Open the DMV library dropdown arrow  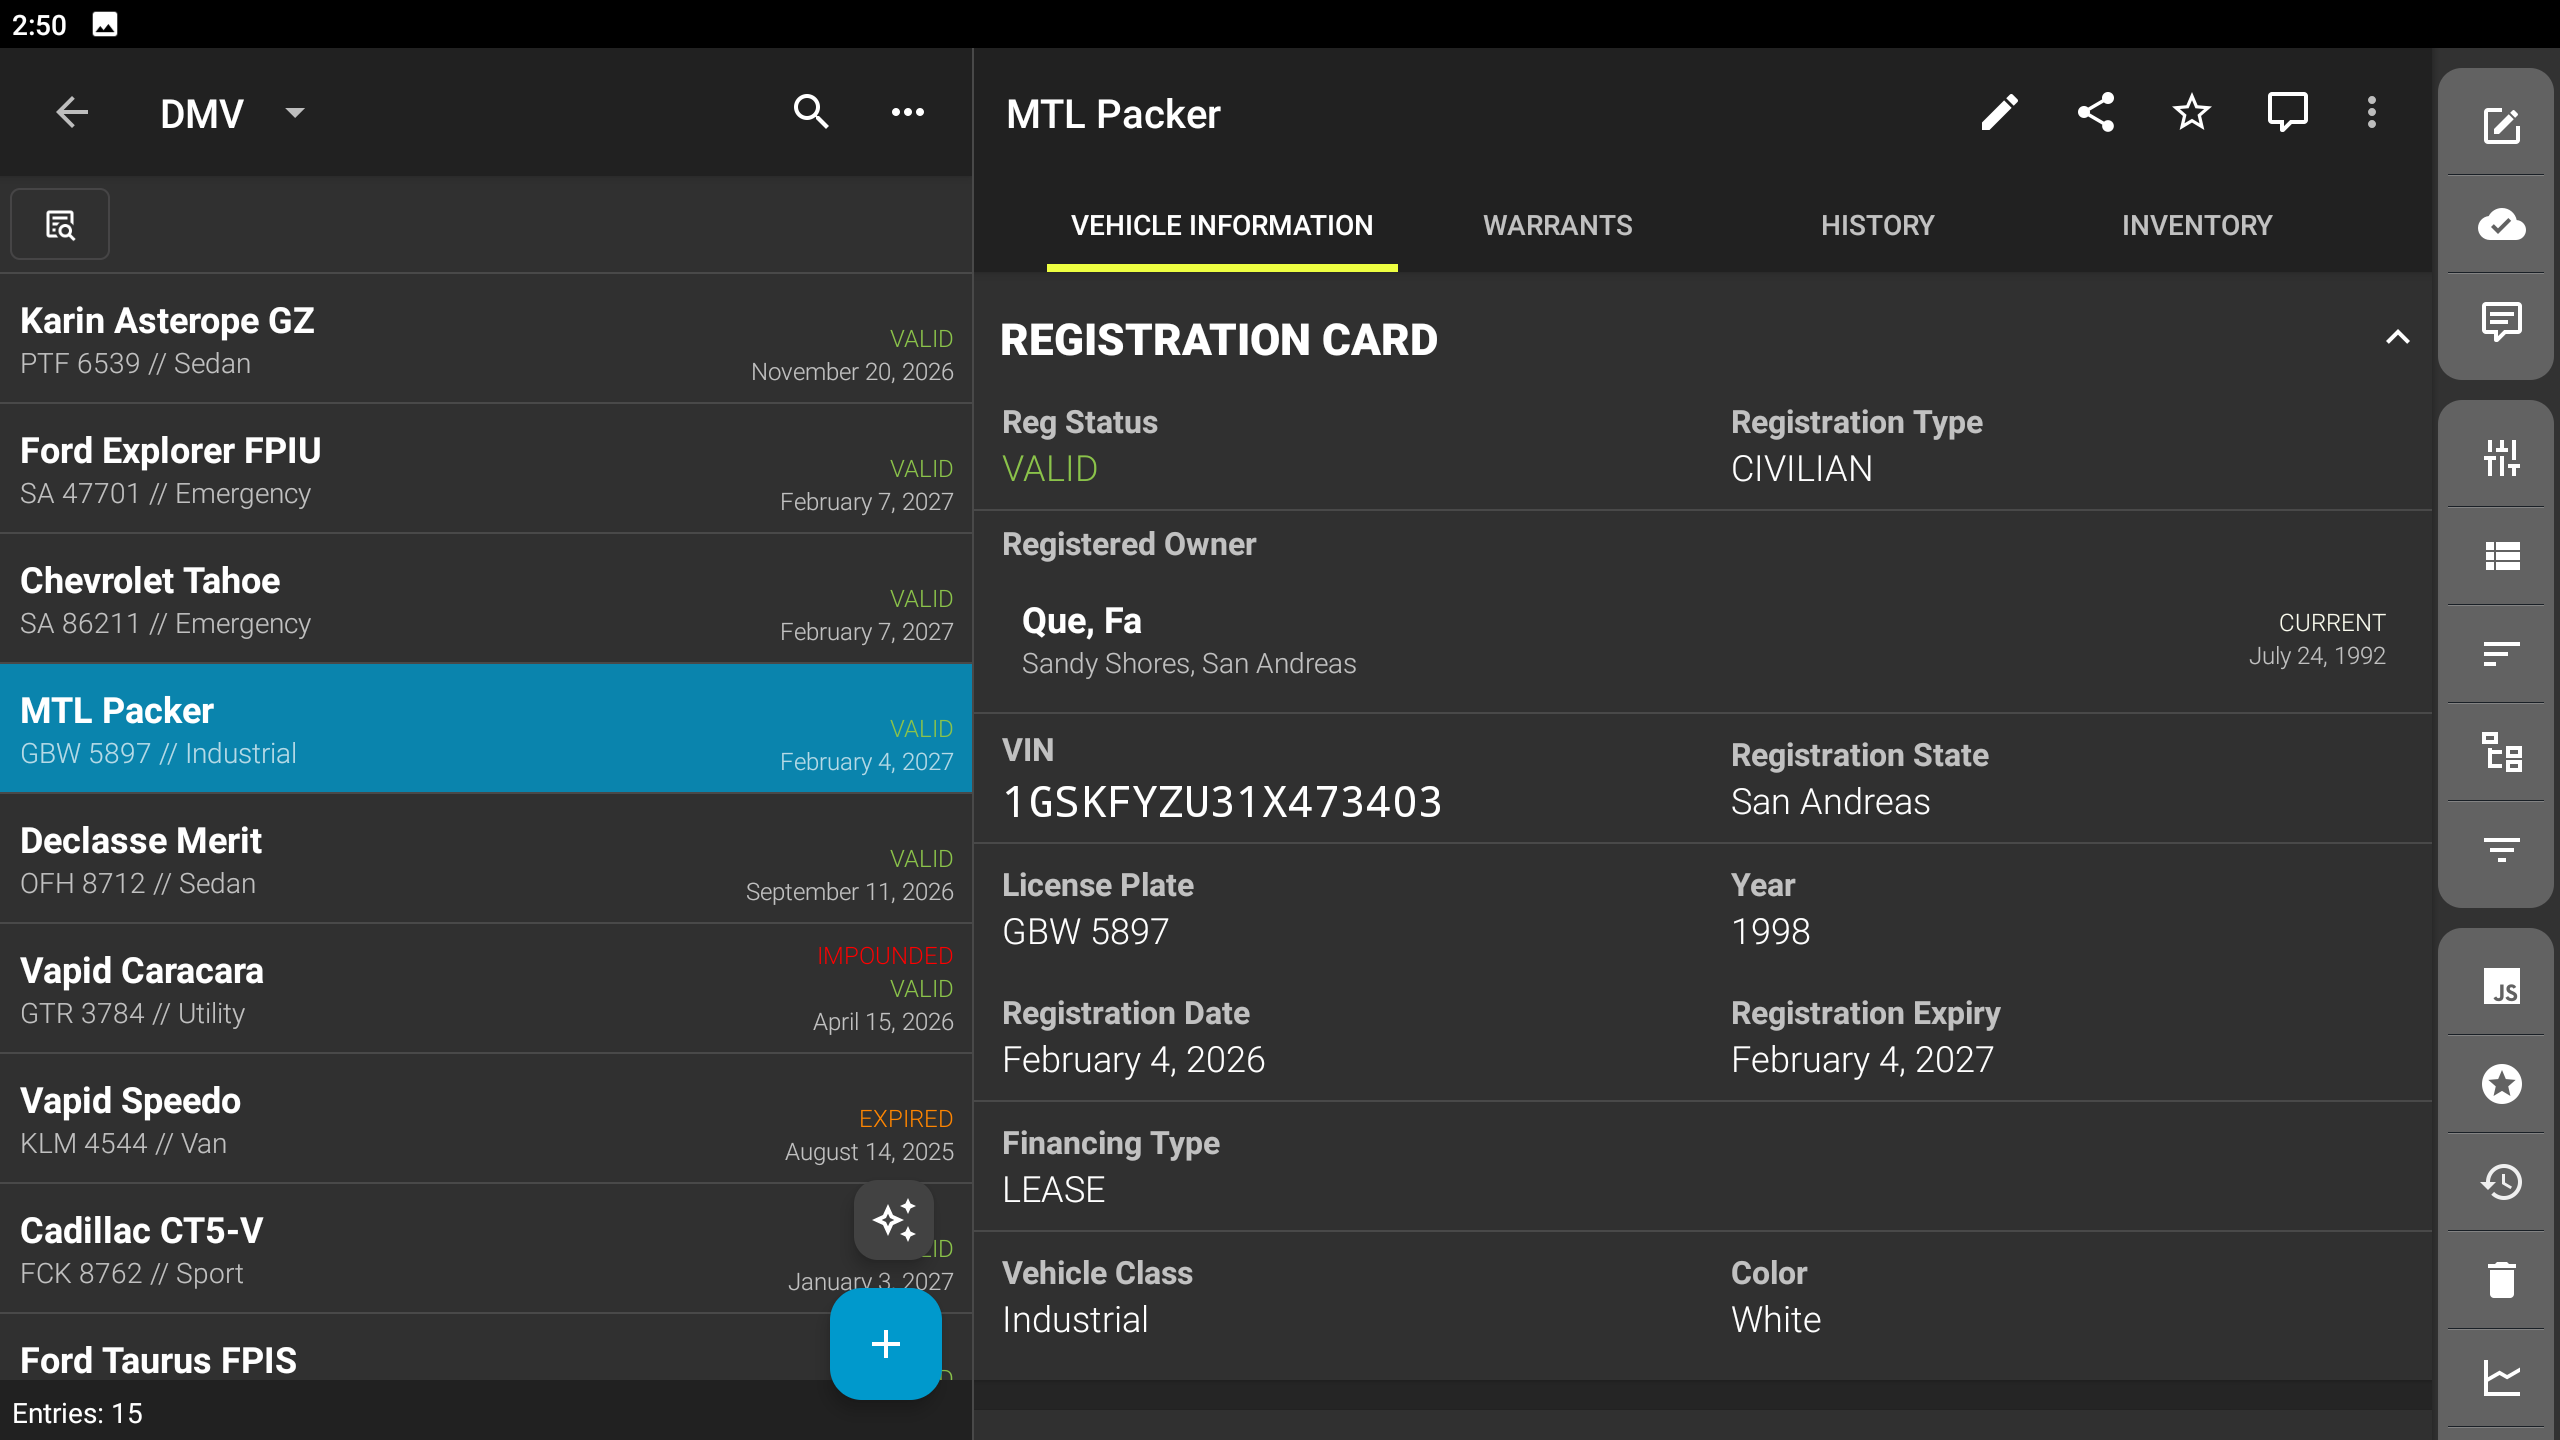pyautogui.click(x=294, y=113)
